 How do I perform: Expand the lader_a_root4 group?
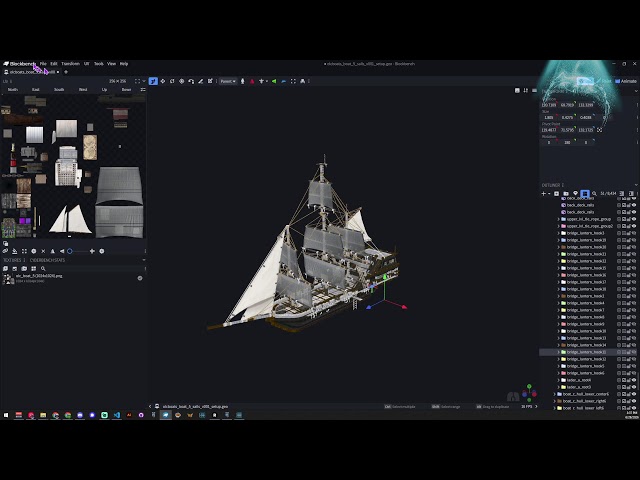(559, 380)
